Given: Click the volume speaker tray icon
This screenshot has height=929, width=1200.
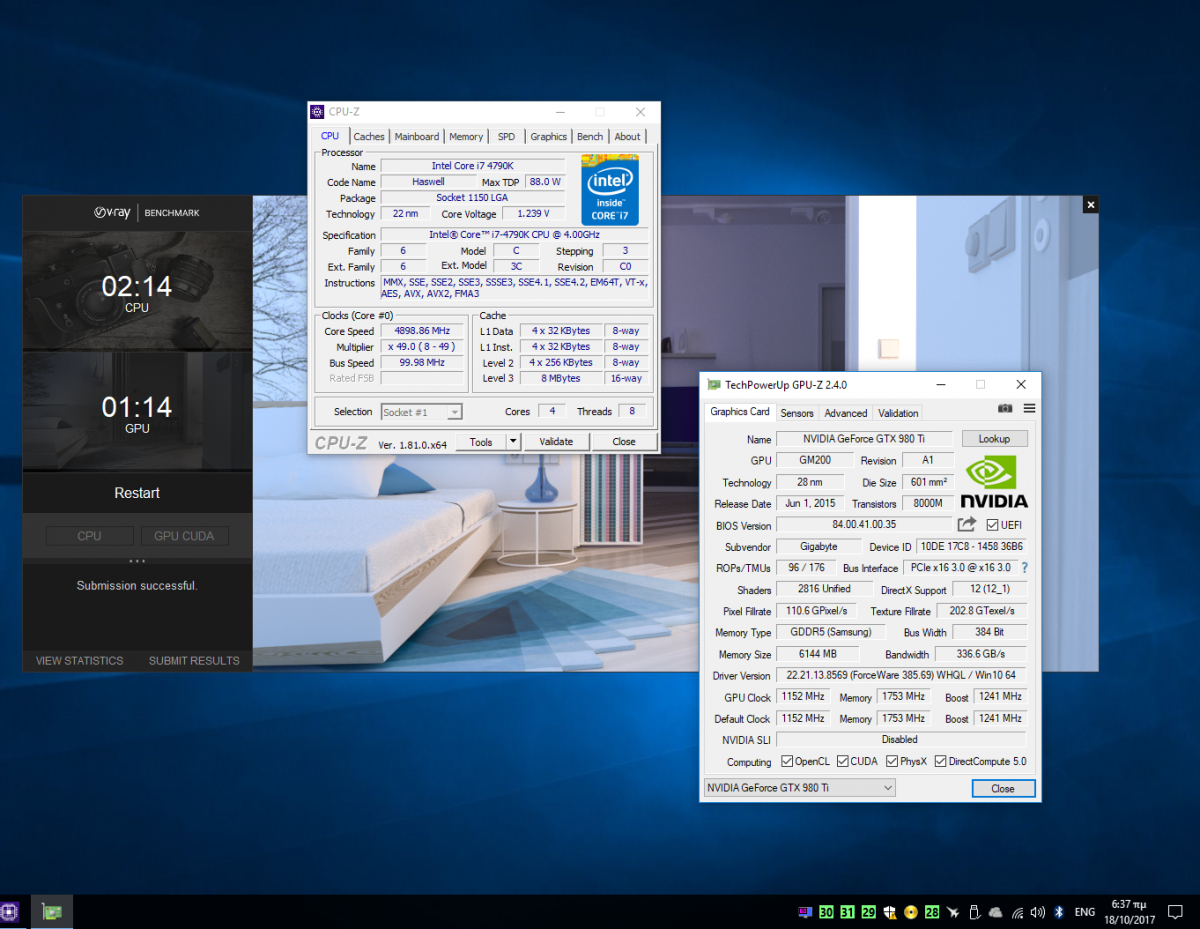Looking at the screenshot, I should tap(1038, 912).
